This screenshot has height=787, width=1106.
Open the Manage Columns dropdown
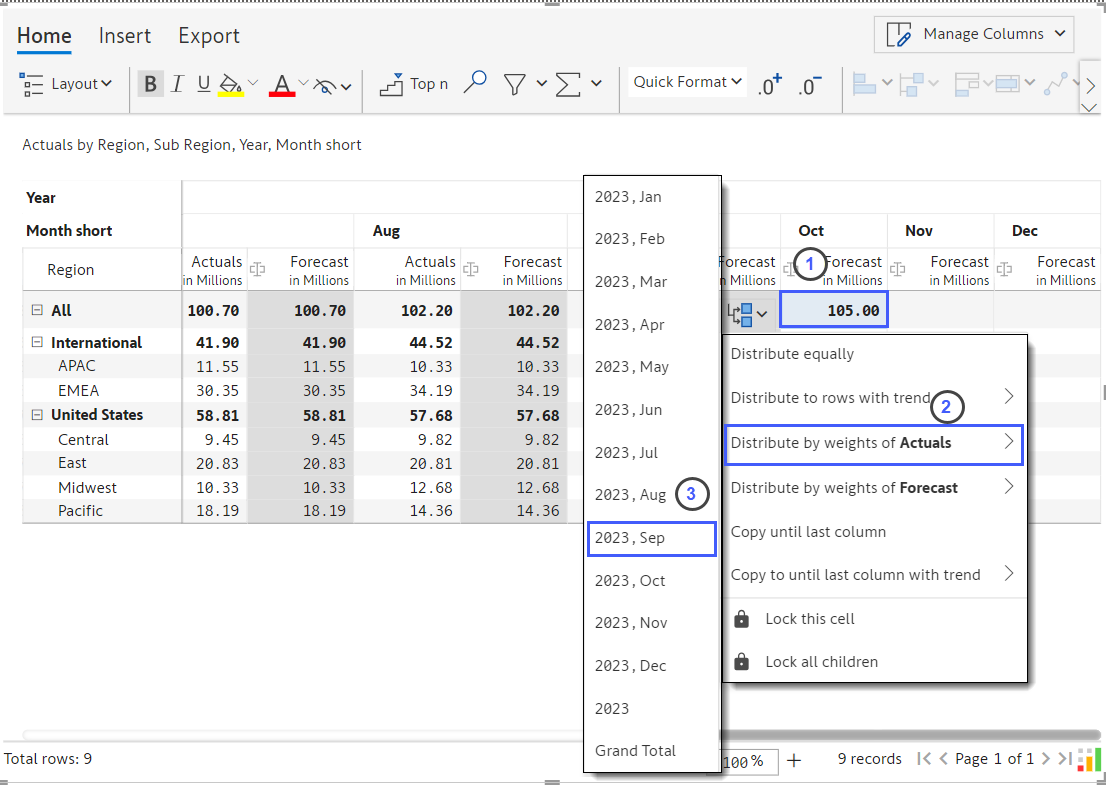click(x=973, y=34)
